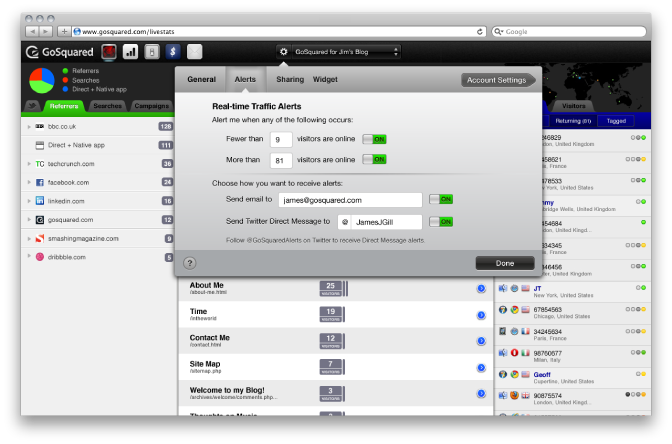This screenshot has height=444, width=672.
Task: Click the add bookmark plus button
Action: [x=64, y=31]
